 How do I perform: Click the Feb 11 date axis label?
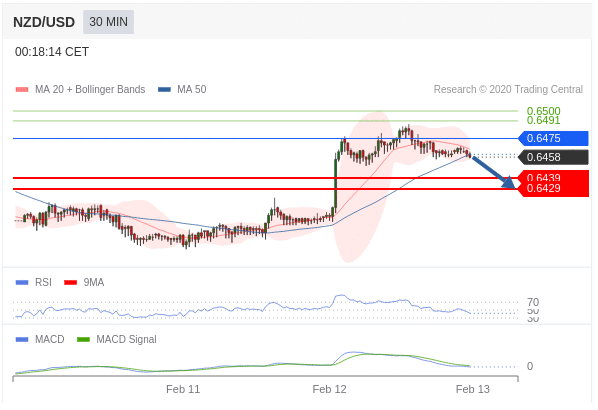(183, 389)
